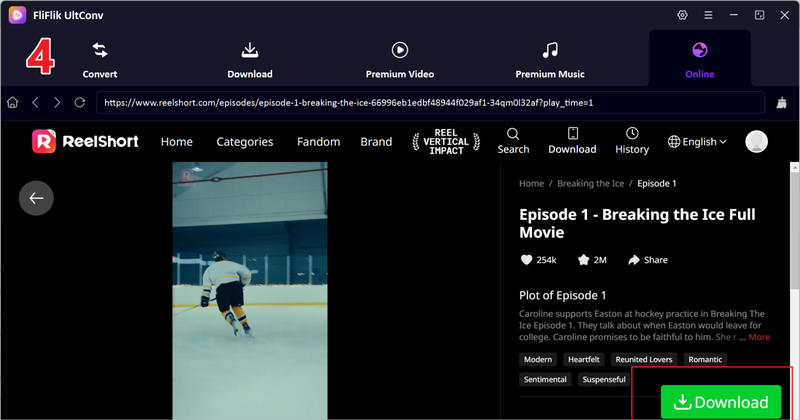
Task: Switch to the Download tab
Action: pos(250,60)
